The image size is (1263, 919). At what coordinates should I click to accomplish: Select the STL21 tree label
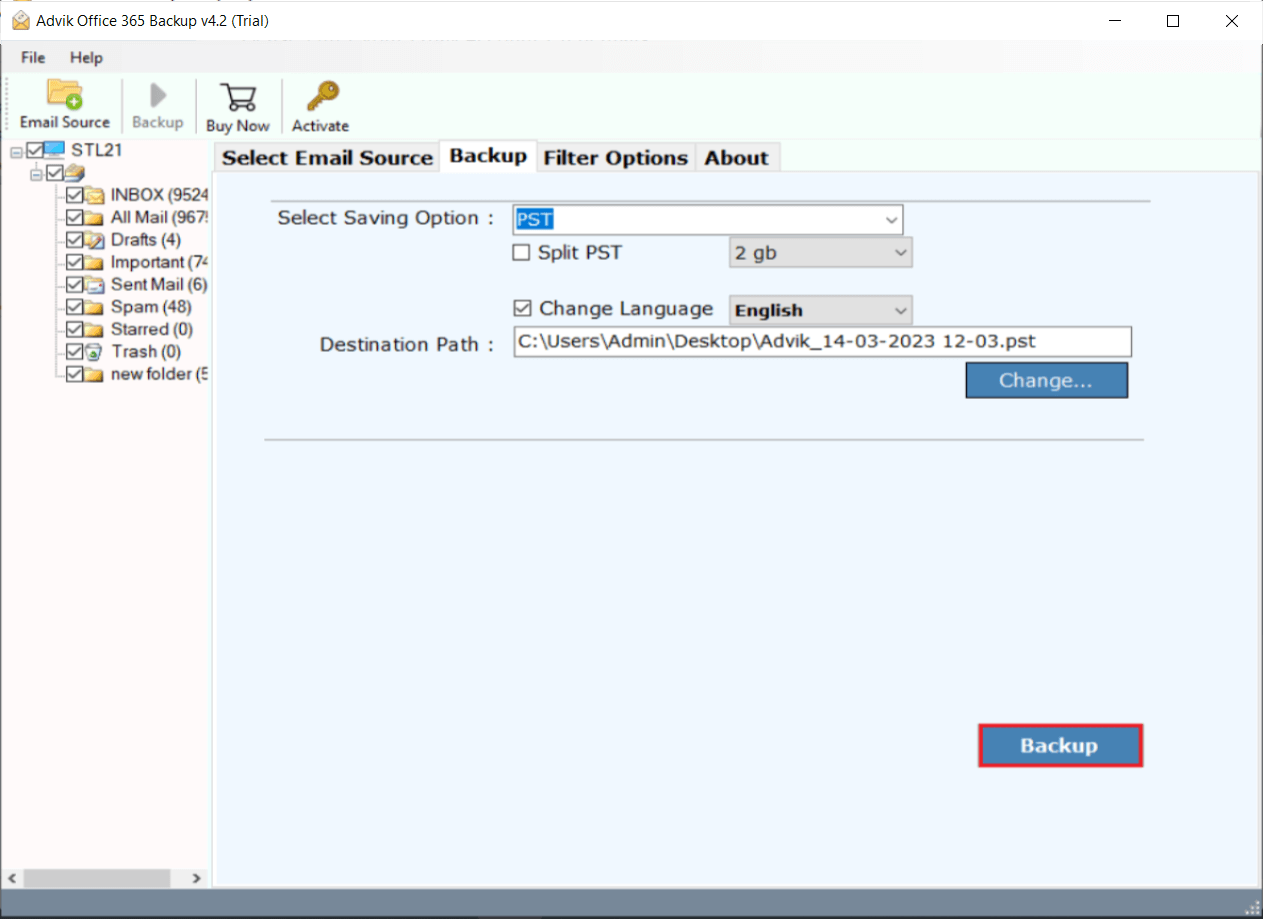96,150
